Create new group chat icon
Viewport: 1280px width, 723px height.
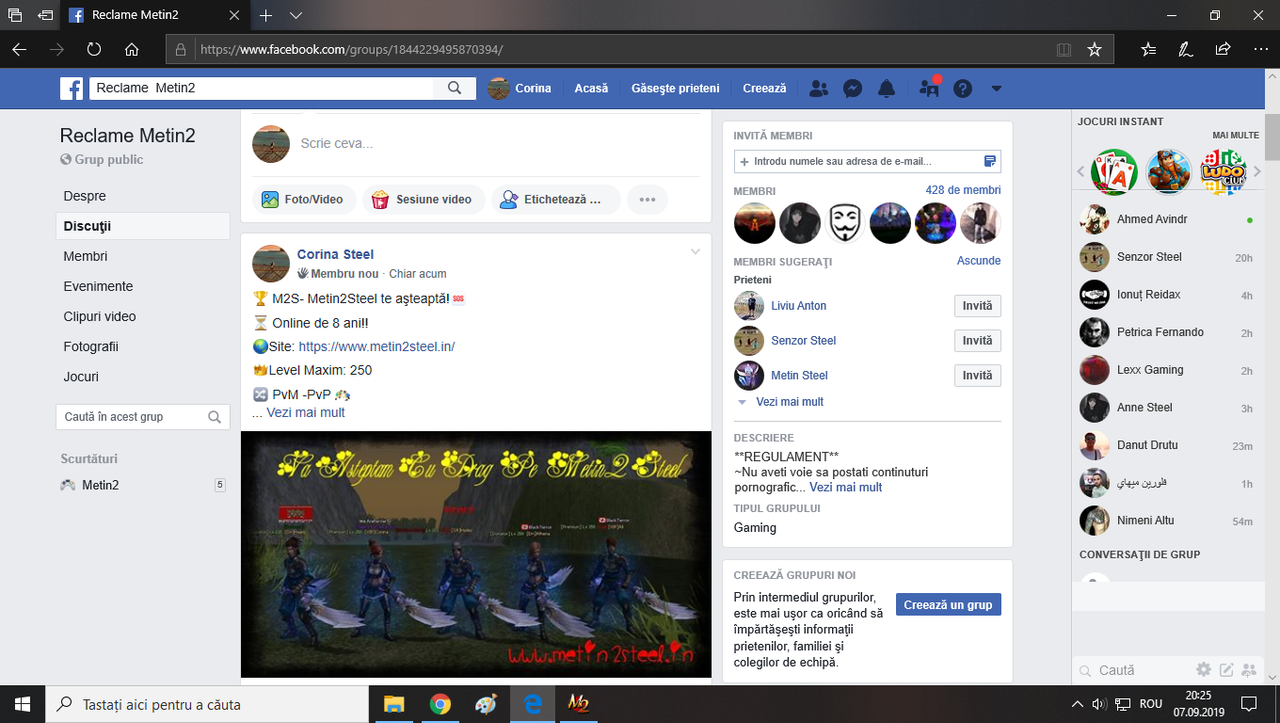(1248, 670)
